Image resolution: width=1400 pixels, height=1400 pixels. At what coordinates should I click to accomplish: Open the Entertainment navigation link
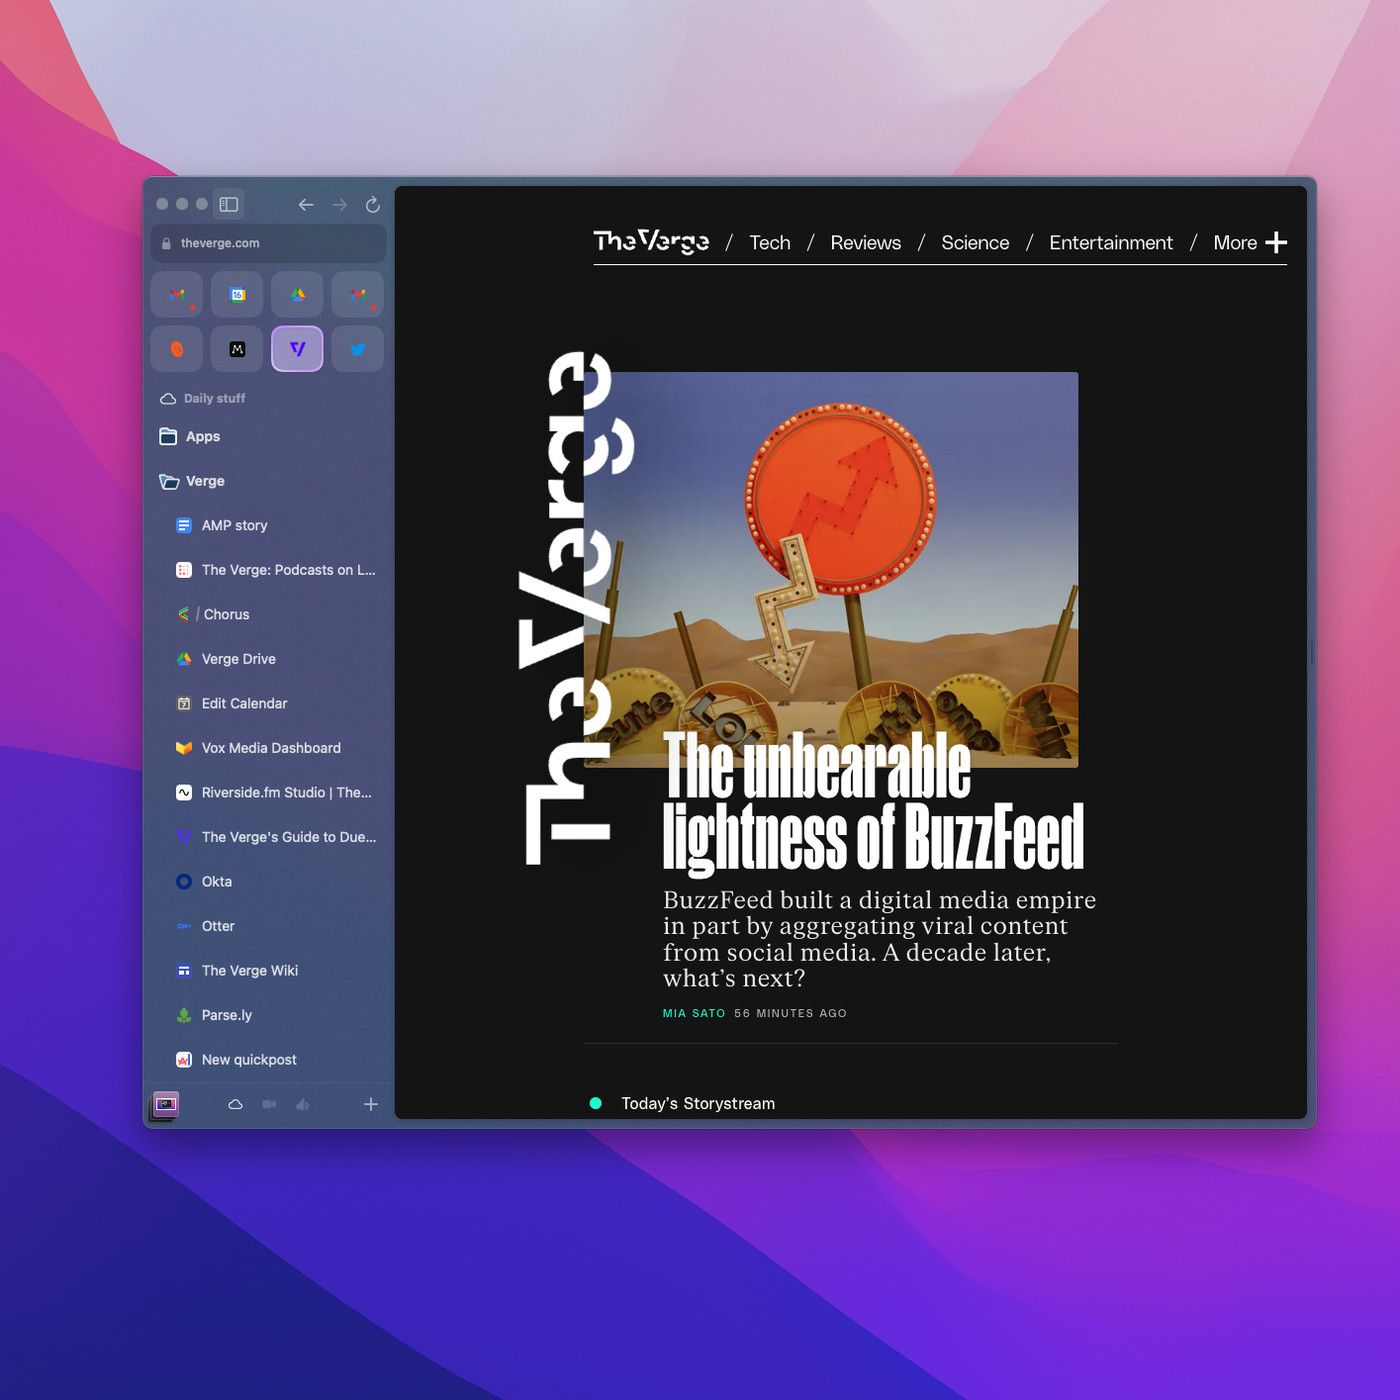tap(1111, 243)
